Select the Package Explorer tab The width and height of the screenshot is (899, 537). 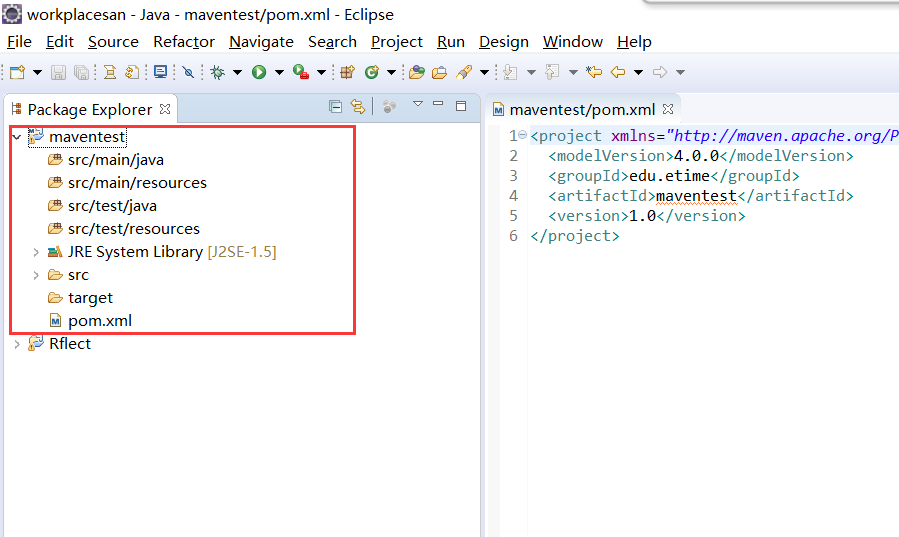90,109
